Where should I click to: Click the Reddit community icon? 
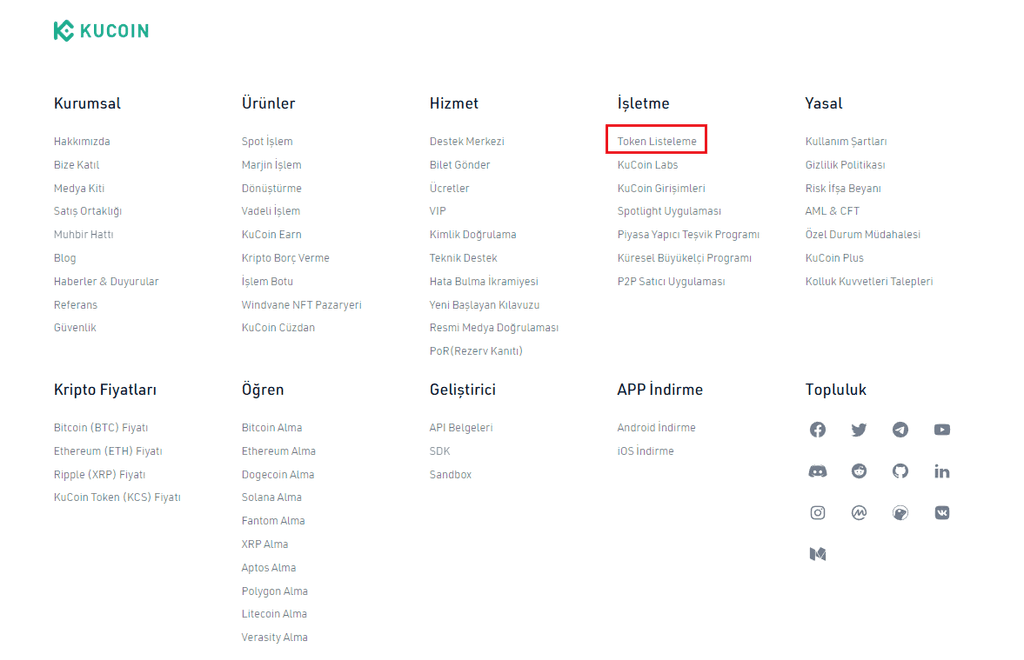859,471
